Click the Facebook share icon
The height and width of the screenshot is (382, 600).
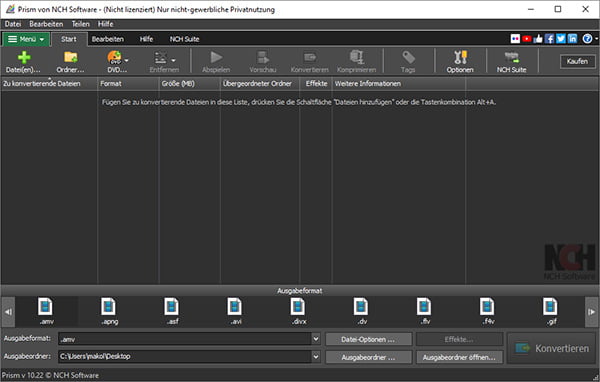(549, 39)
